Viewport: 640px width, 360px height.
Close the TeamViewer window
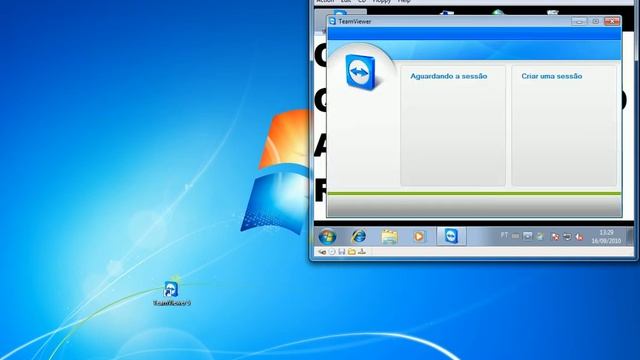pyautogui.click(x=612, y=21)
